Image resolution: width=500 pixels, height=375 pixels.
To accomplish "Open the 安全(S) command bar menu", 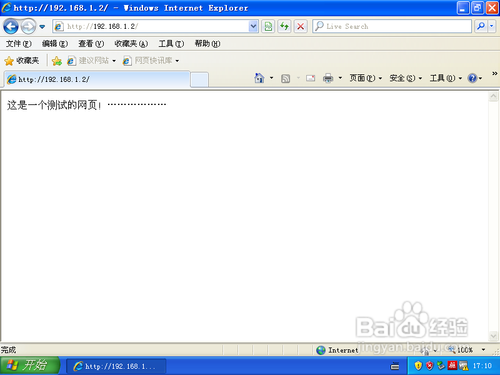I will click(406, 78).
